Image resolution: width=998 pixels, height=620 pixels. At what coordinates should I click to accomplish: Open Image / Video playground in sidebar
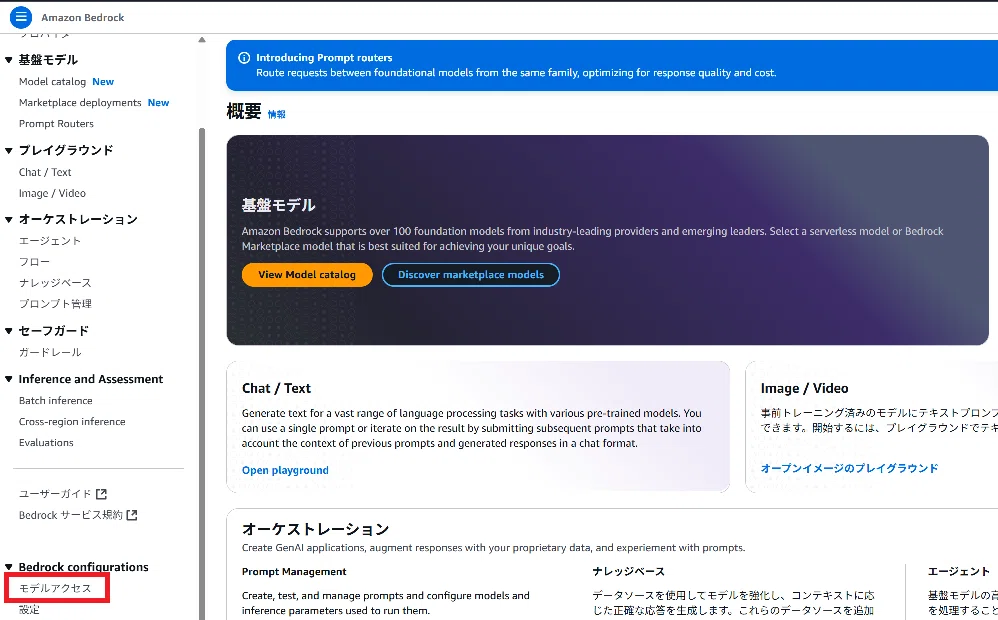point(52,193)
